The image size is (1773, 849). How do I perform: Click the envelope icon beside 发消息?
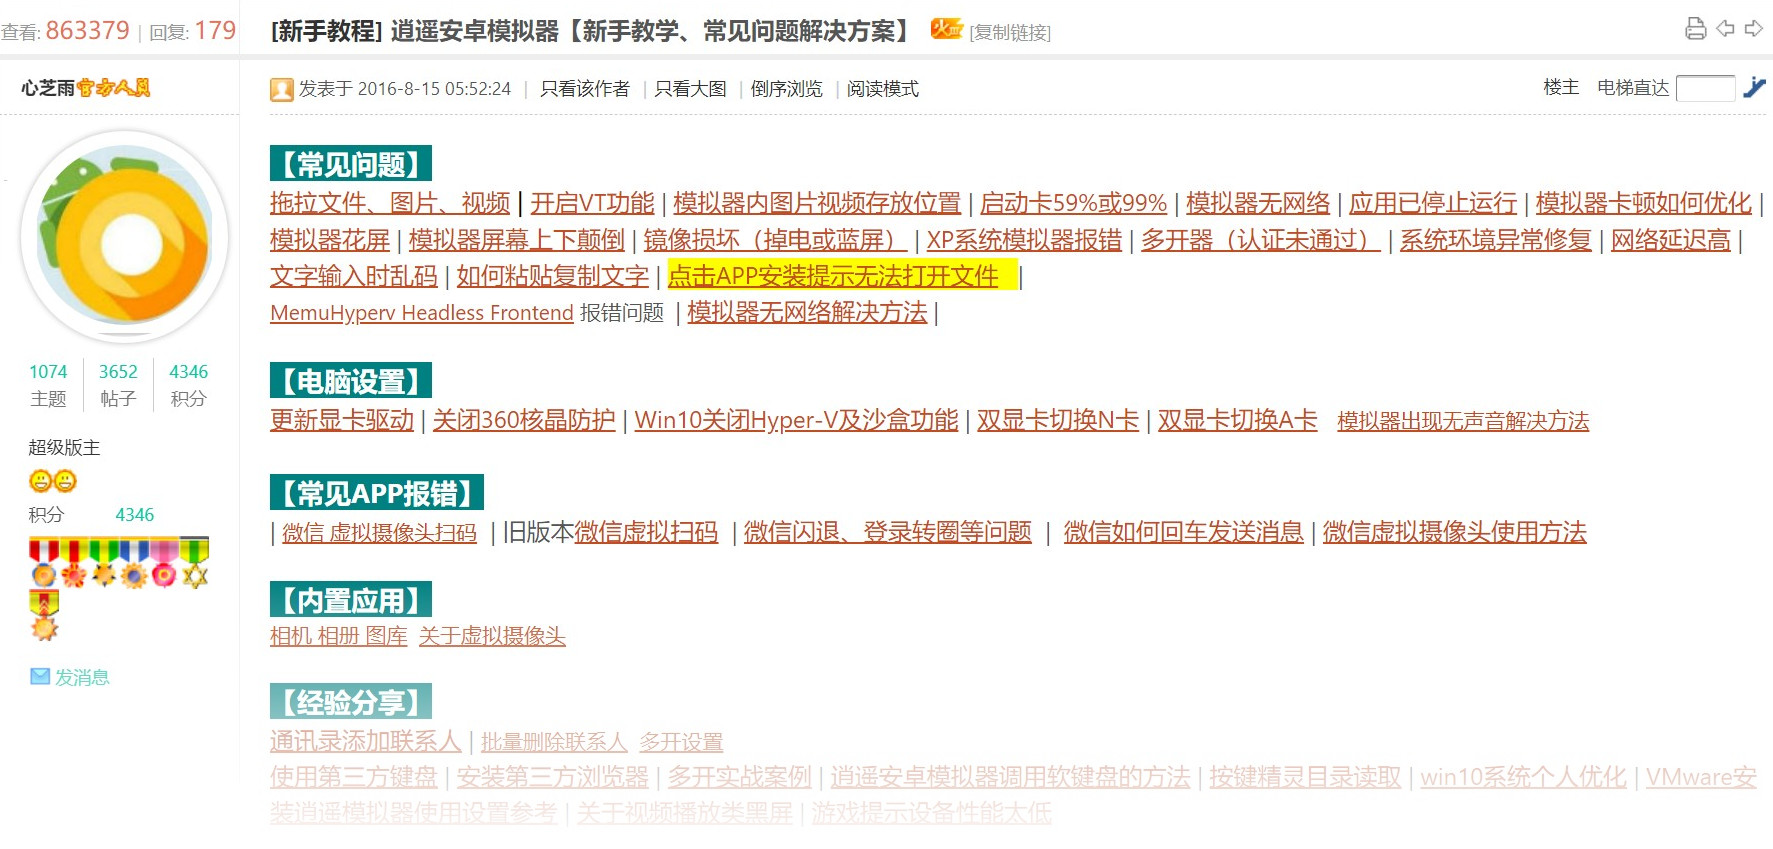coord(40,677)
